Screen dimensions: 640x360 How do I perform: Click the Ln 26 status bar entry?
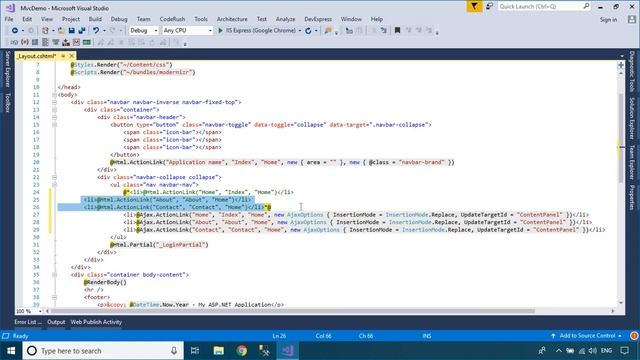279,336
